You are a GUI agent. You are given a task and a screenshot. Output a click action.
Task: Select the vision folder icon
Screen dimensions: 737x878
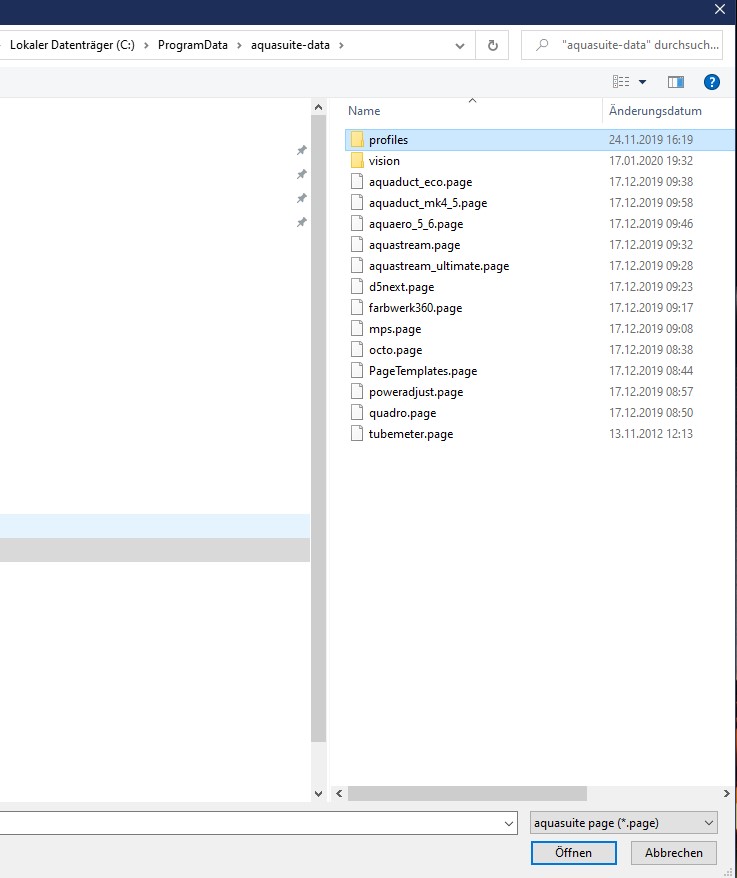point(357,161)
